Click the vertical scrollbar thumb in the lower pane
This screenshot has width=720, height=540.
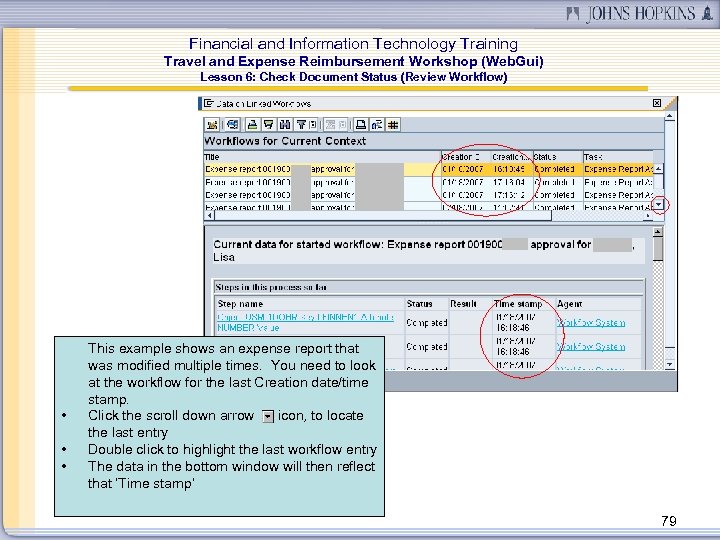[658, 249]
